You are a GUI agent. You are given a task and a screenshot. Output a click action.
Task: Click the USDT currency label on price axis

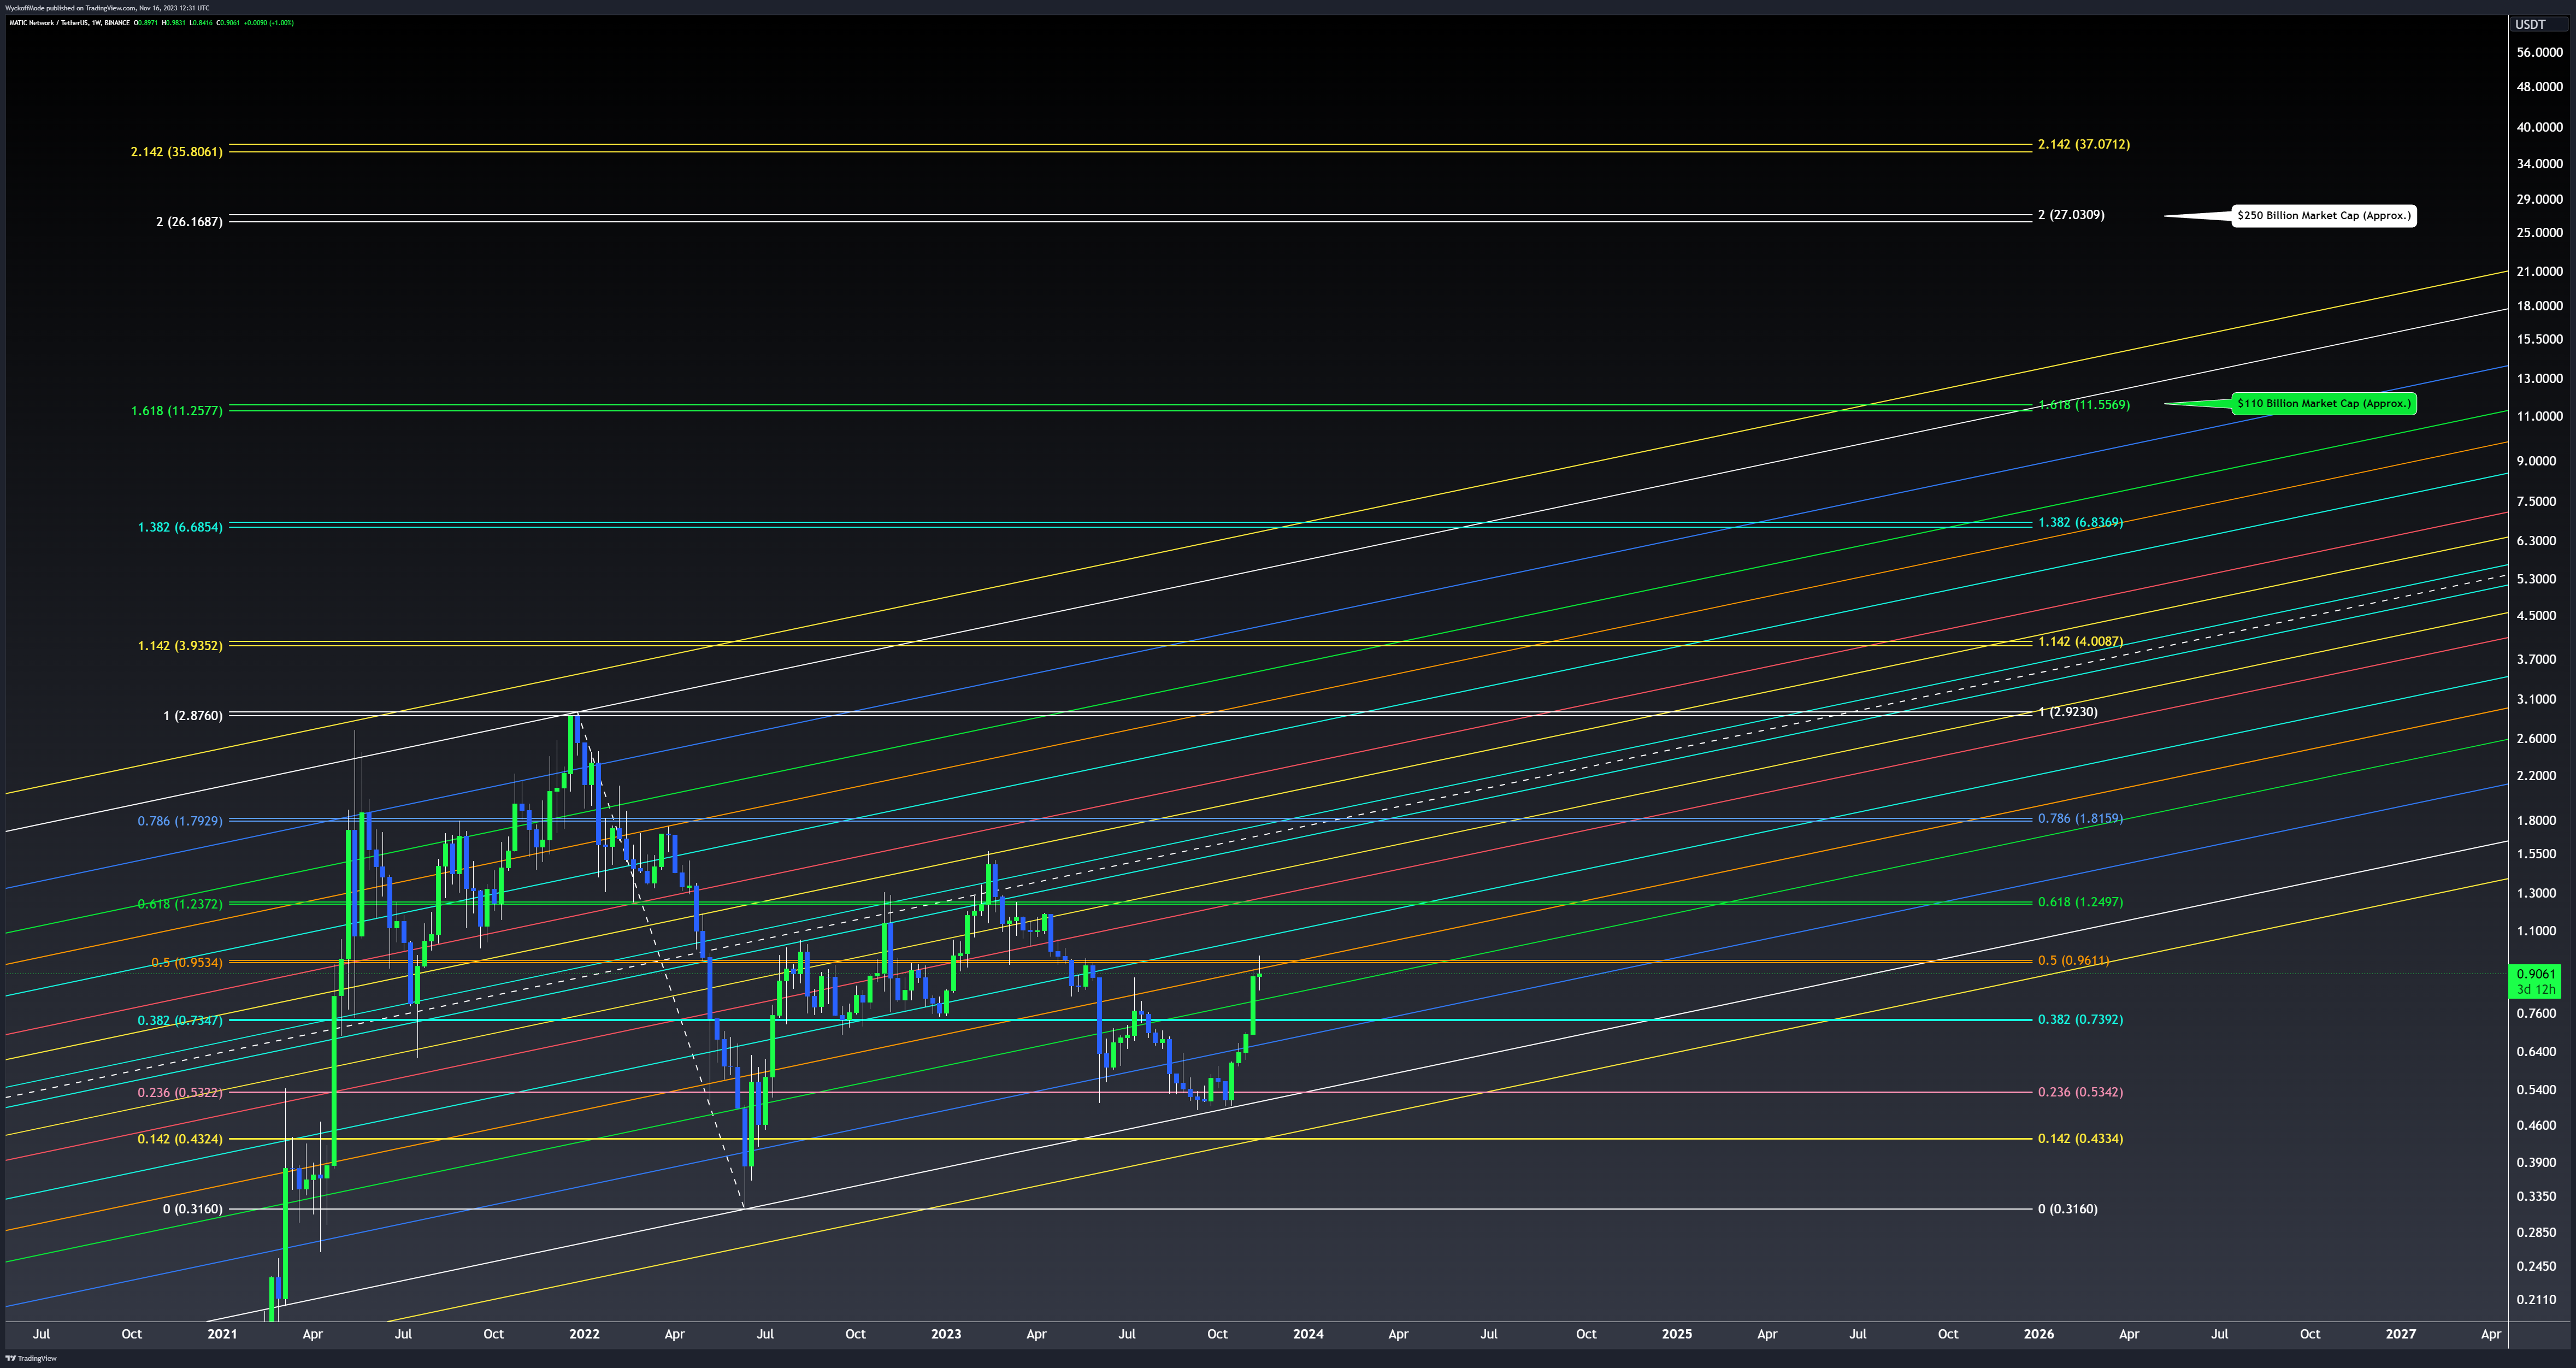pos(2530,24)
